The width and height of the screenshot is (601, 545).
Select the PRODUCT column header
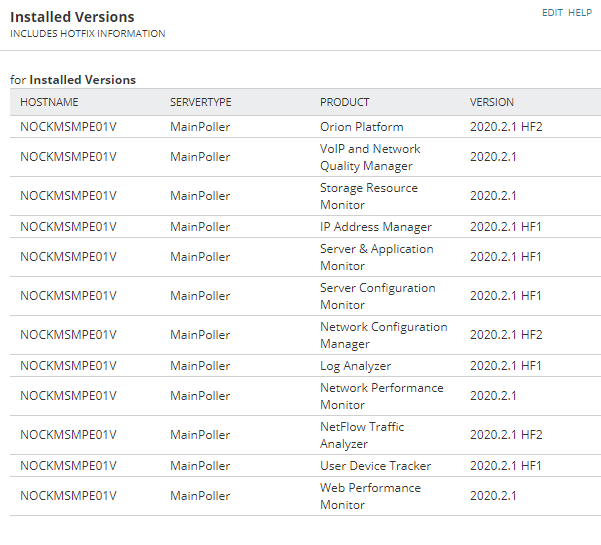tap(344, 102)
